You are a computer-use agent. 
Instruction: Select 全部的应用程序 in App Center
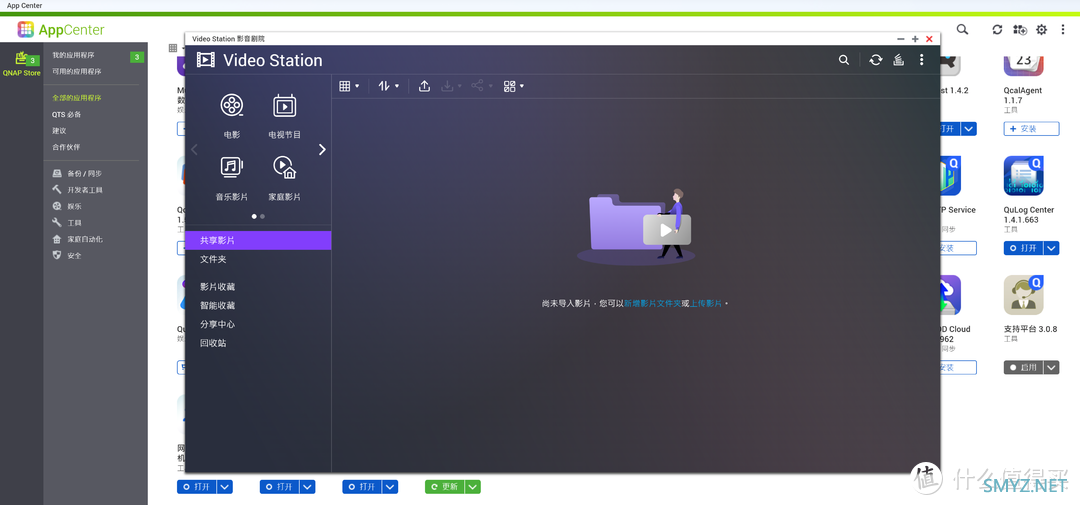tap(76, 98)
